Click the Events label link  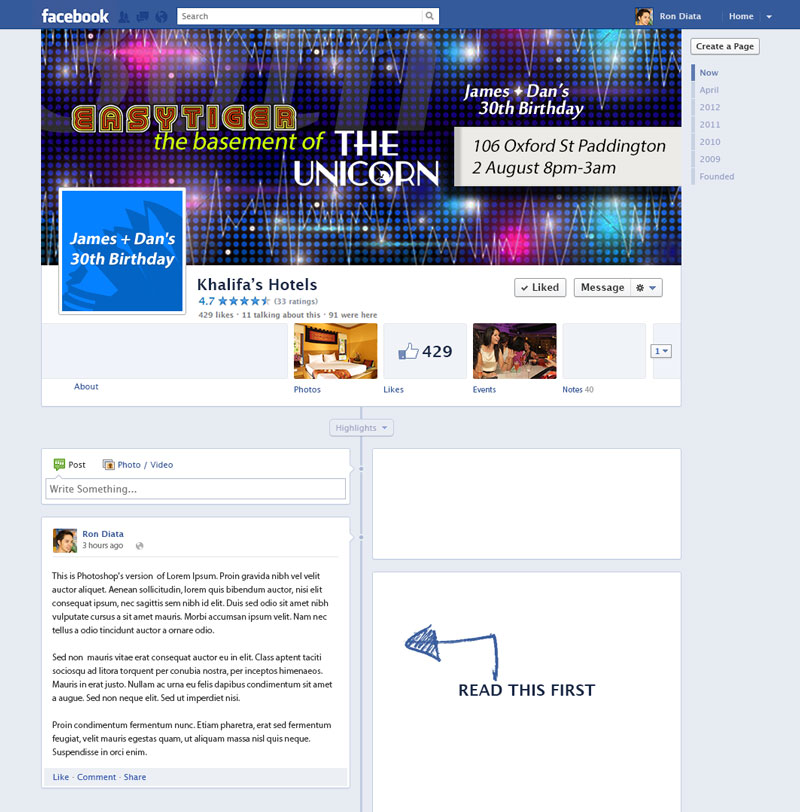(x=484, y=389)
